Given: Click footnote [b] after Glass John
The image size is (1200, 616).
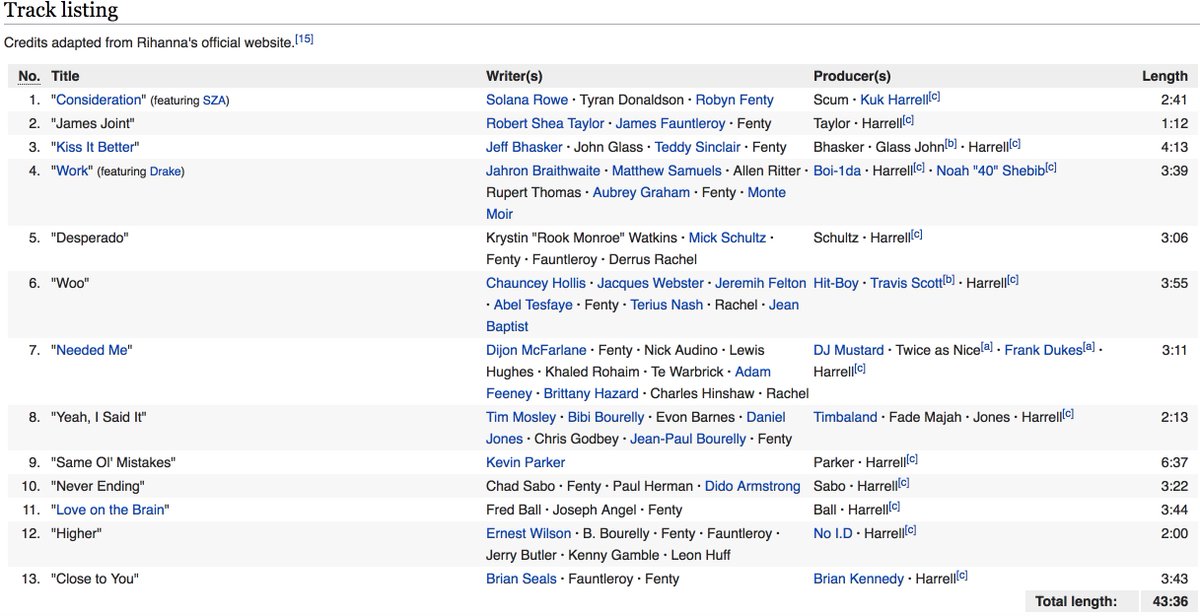Looking at the screenshot, I should click(x=951, y=143).
